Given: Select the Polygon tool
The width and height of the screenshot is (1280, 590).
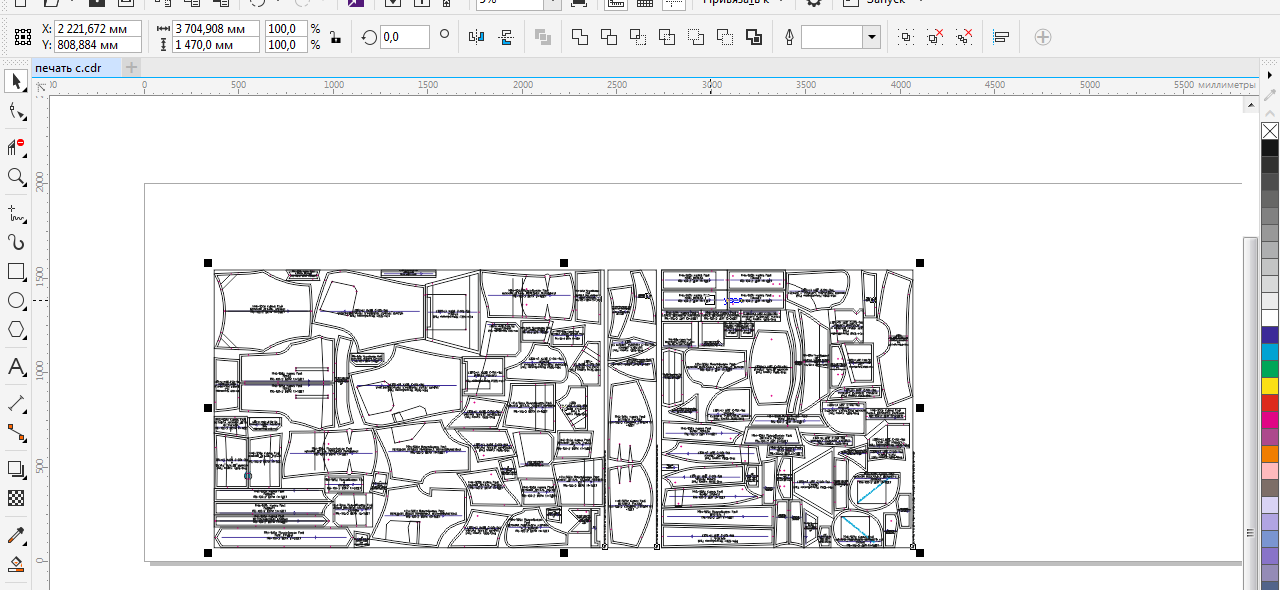Looking at the screenshot, I should point(17,330).
